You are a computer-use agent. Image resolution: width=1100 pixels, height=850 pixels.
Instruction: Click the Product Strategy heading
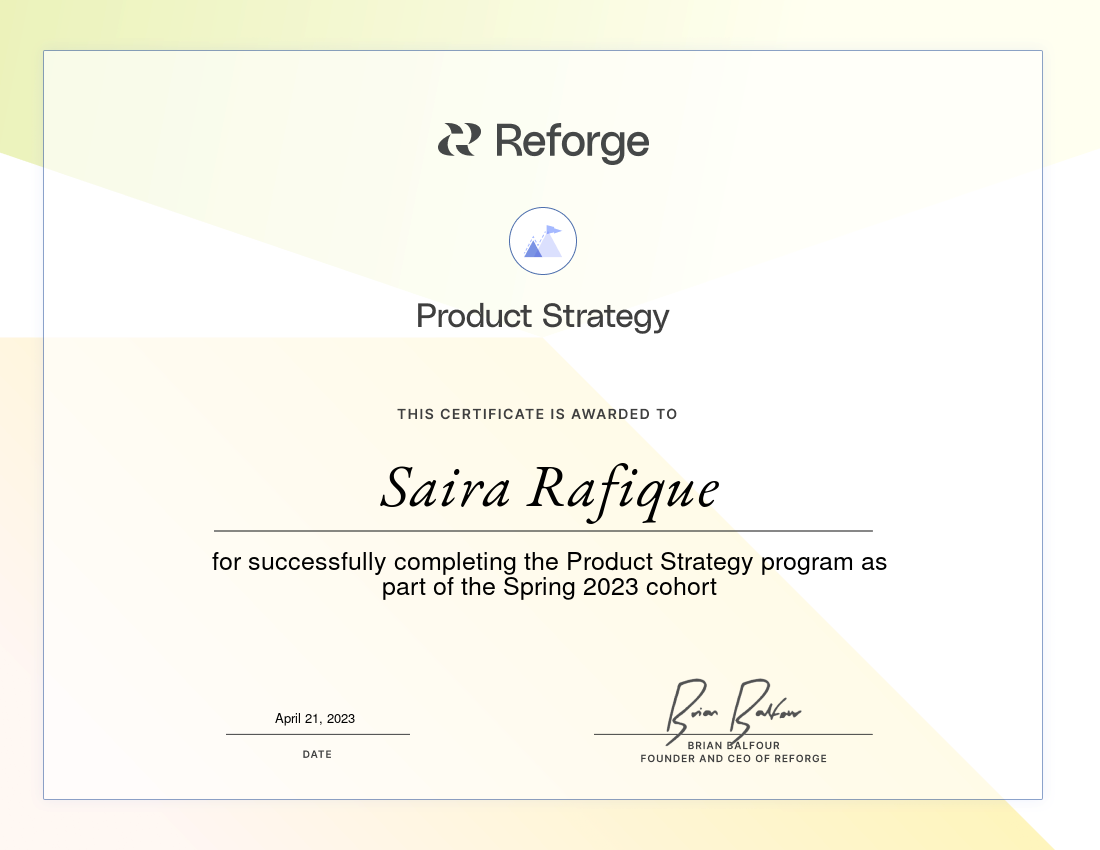pos(542,316)
